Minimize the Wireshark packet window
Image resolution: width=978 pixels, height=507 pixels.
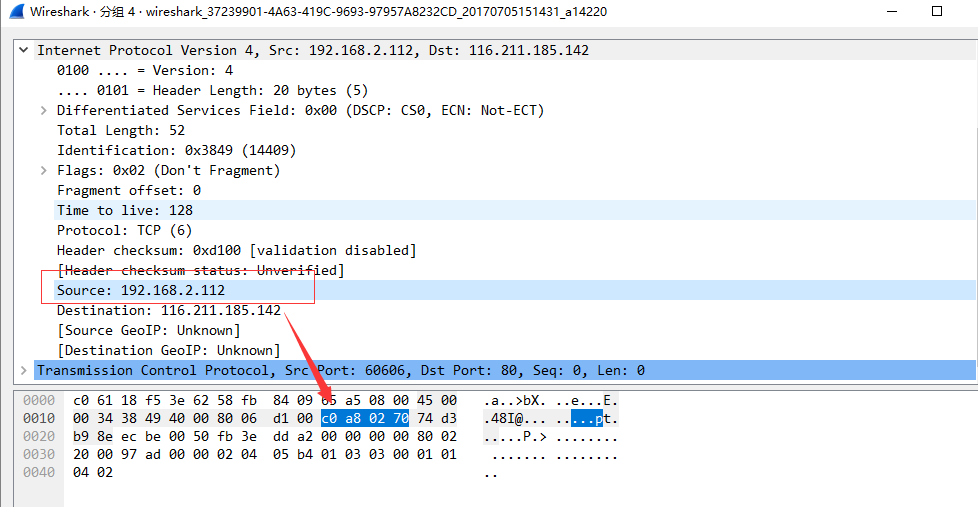click(x=892, y=11)
